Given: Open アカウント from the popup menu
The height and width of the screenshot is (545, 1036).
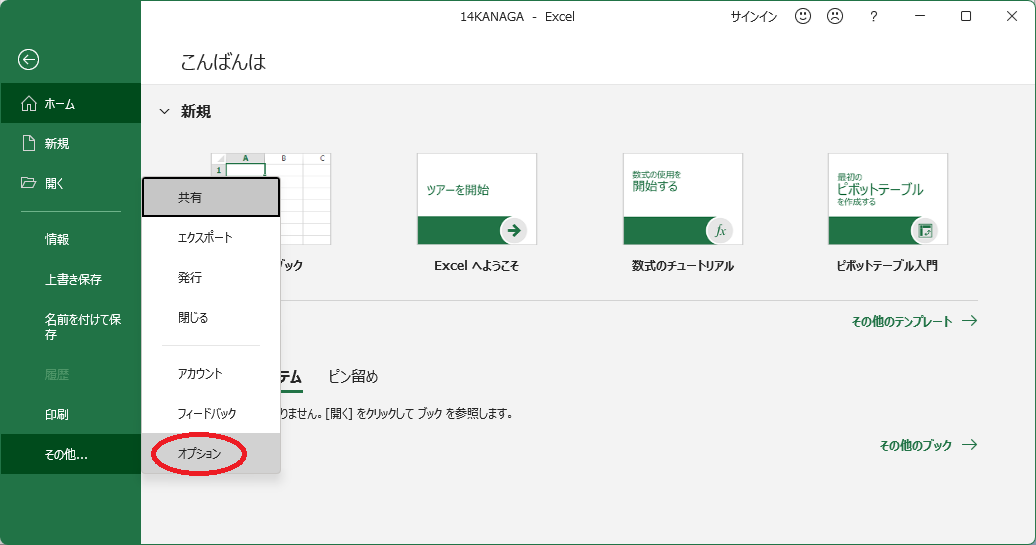Looking at the screenshot, I should tap(211, 373).
